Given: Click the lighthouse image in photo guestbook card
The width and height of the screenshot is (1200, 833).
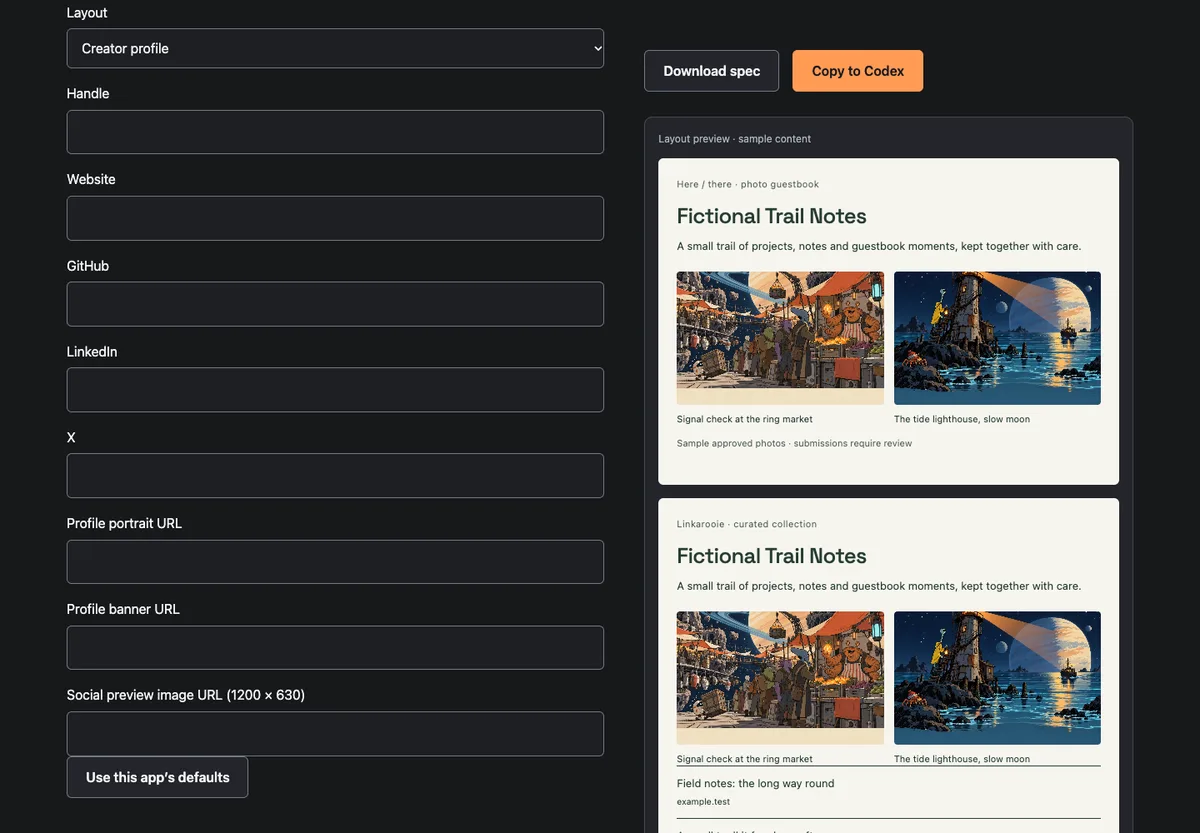Looking at the screenshot, I should pos(997,338).
